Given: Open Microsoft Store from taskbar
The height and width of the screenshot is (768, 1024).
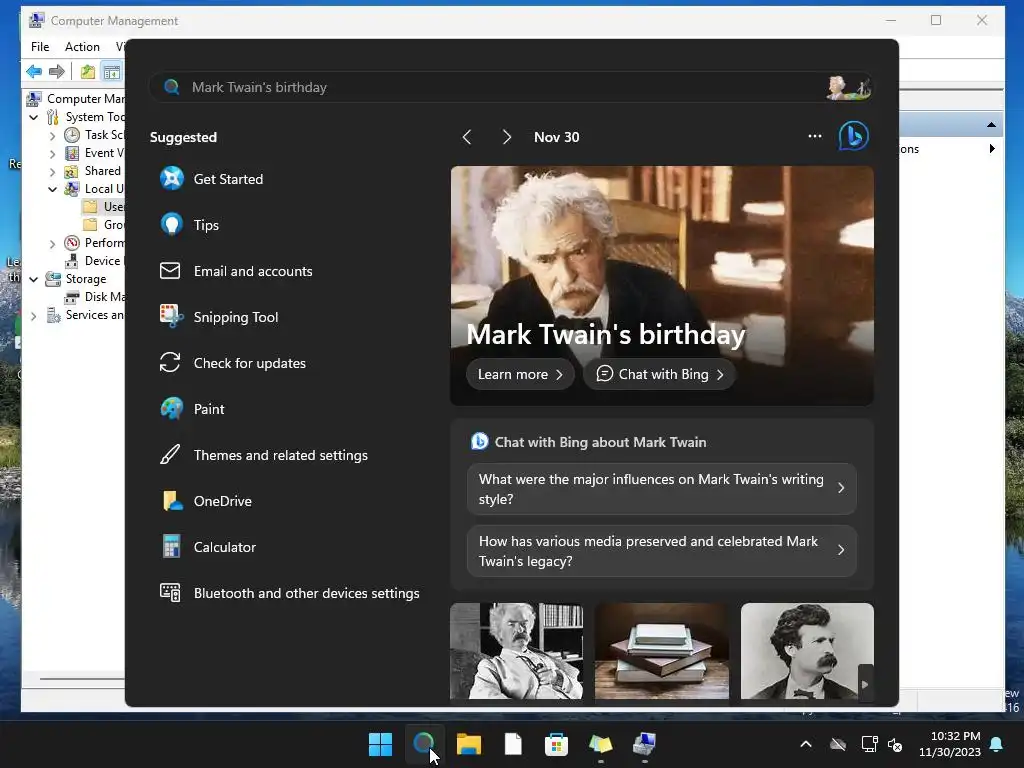Looking at the screenshot, I should [x=556, y=744].
